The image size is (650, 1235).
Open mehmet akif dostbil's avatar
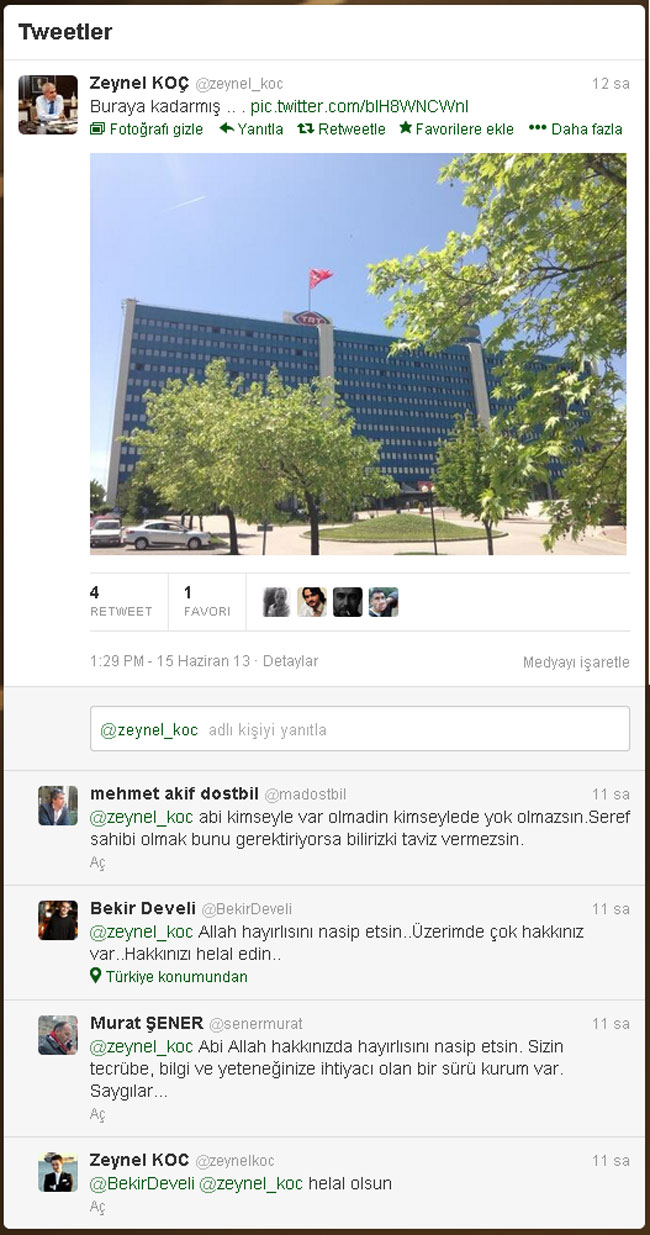pyautogui.click(x=58, y=805)
